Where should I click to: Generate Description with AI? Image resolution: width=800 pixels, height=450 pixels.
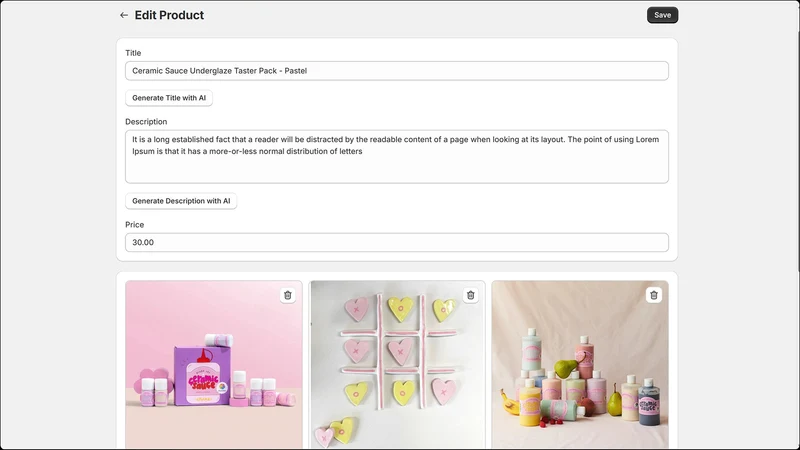[181, 201]
